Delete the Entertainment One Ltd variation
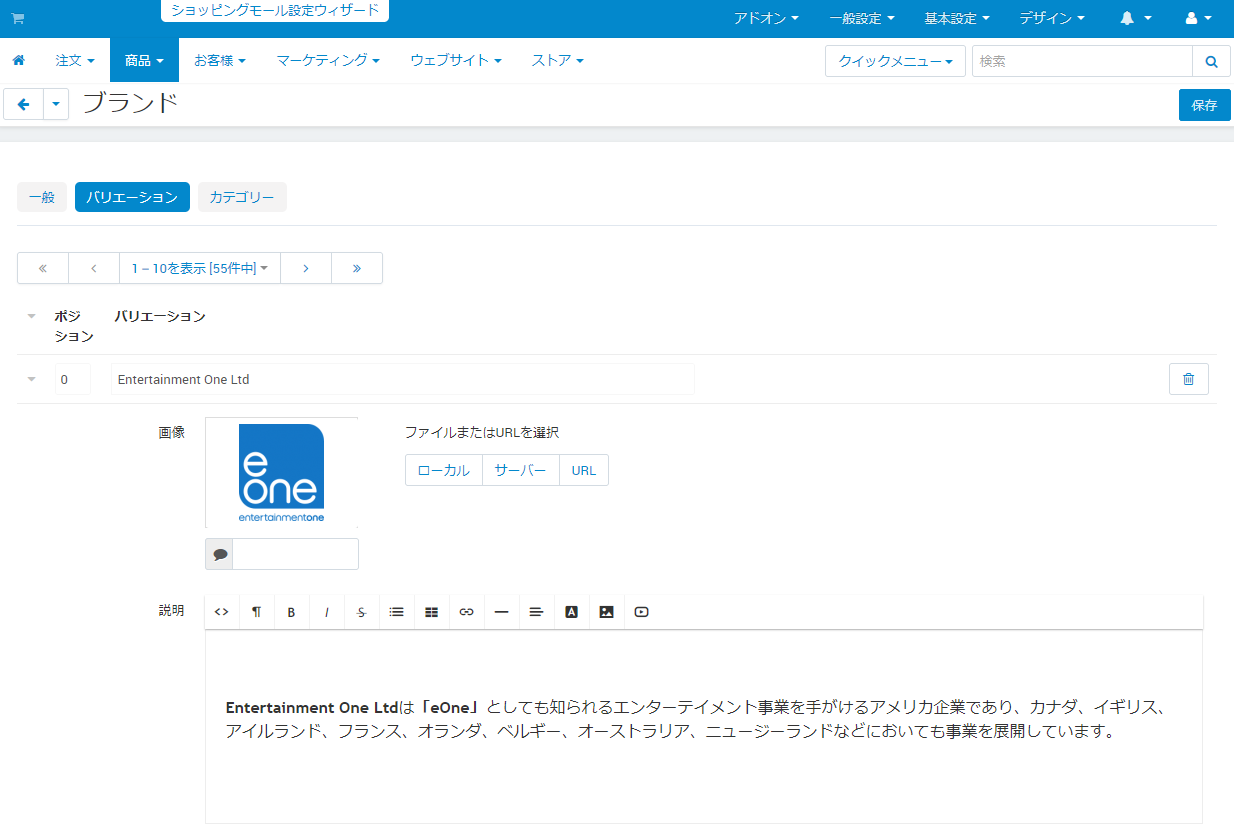 [1188, 379]
